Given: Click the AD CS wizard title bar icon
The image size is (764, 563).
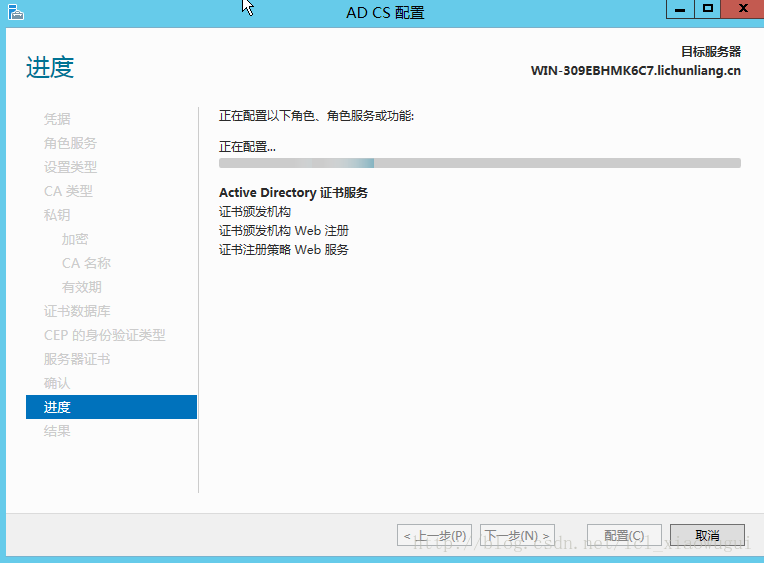Looking at the screenshot, I should pyautogui.click(x=16, y=12).
